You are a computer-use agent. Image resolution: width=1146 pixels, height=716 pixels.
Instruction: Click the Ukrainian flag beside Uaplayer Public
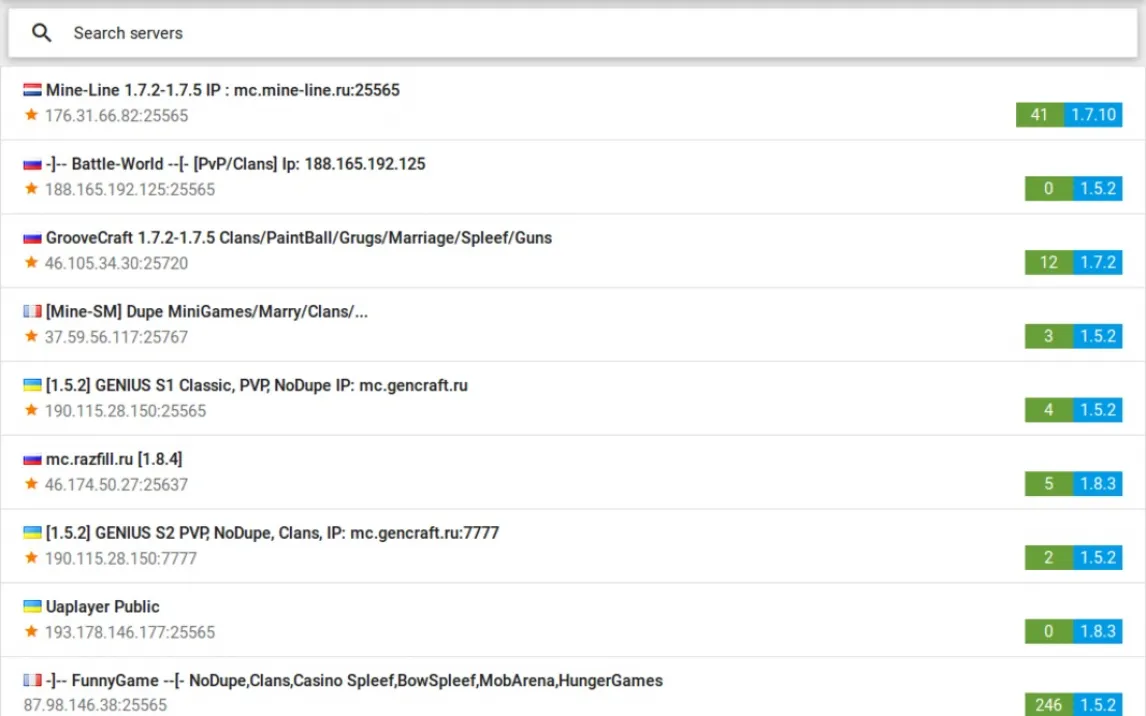[32, 607]
